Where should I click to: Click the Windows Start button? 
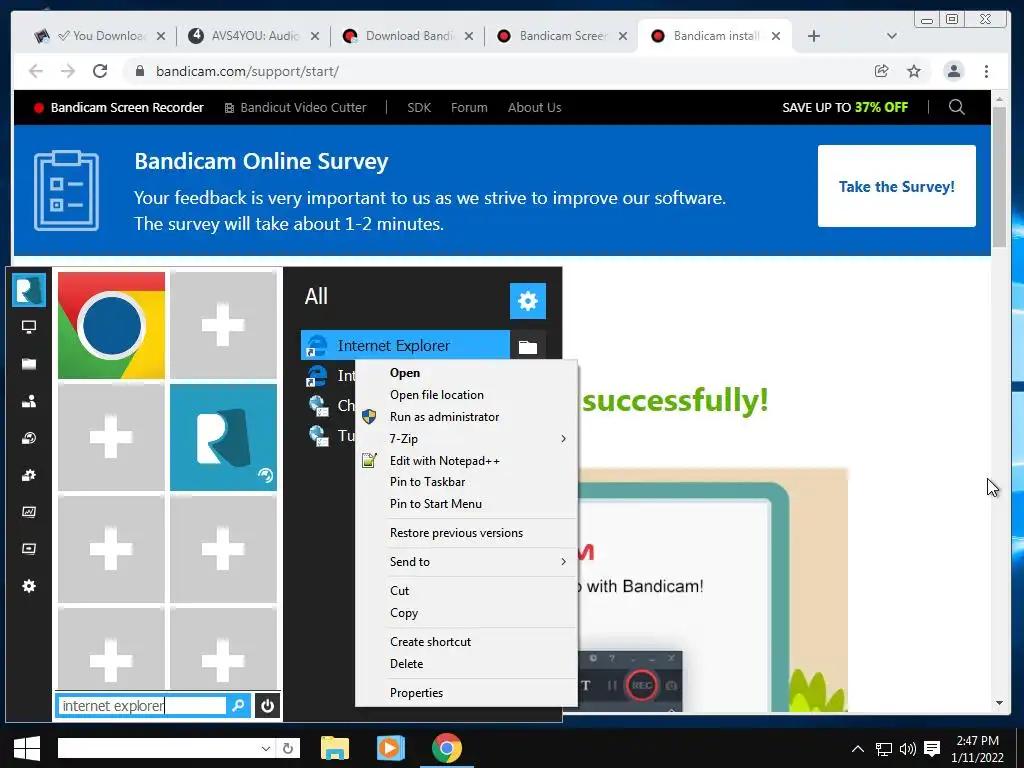click(27, 748)
